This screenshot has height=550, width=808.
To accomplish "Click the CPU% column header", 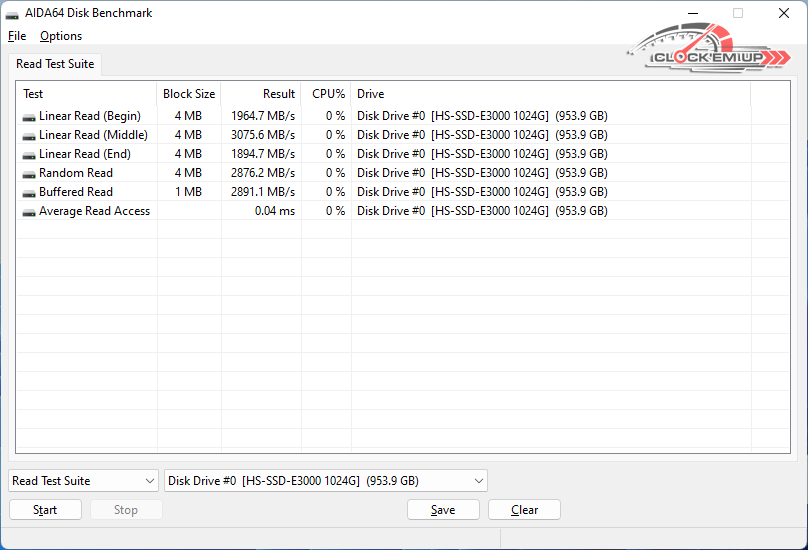I will pyautogui.click(x=328, y=94).
